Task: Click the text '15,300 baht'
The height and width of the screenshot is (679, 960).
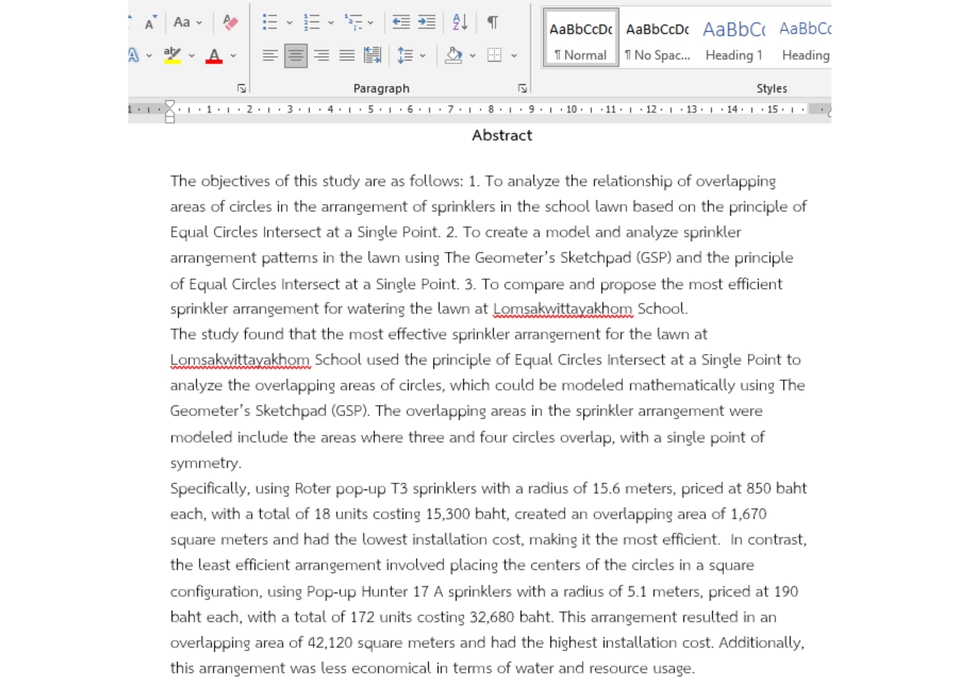Action: coord(466,514)
